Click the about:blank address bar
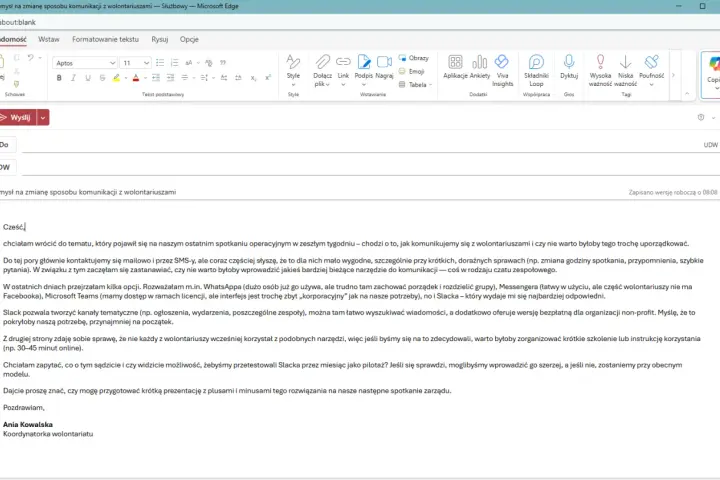The width and height of the screenshot is (720, 480). coord(360,22)
